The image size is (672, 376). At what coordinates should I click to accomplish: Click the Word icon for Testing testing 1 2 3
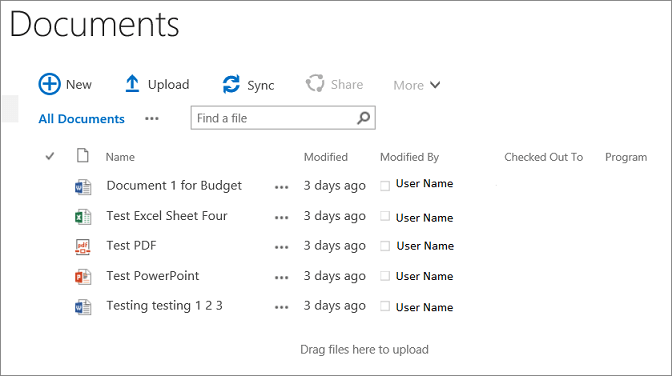83,307
